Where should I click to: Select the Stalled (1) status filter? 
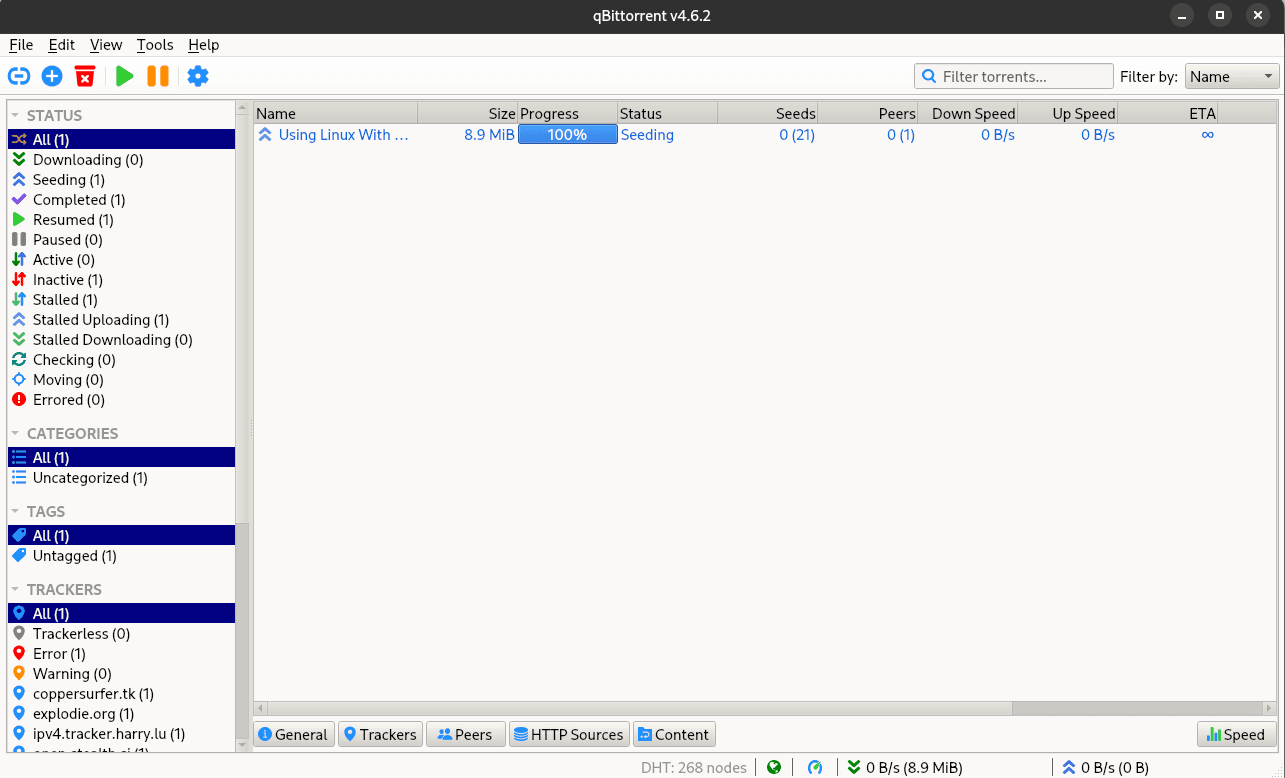point(122,300)
